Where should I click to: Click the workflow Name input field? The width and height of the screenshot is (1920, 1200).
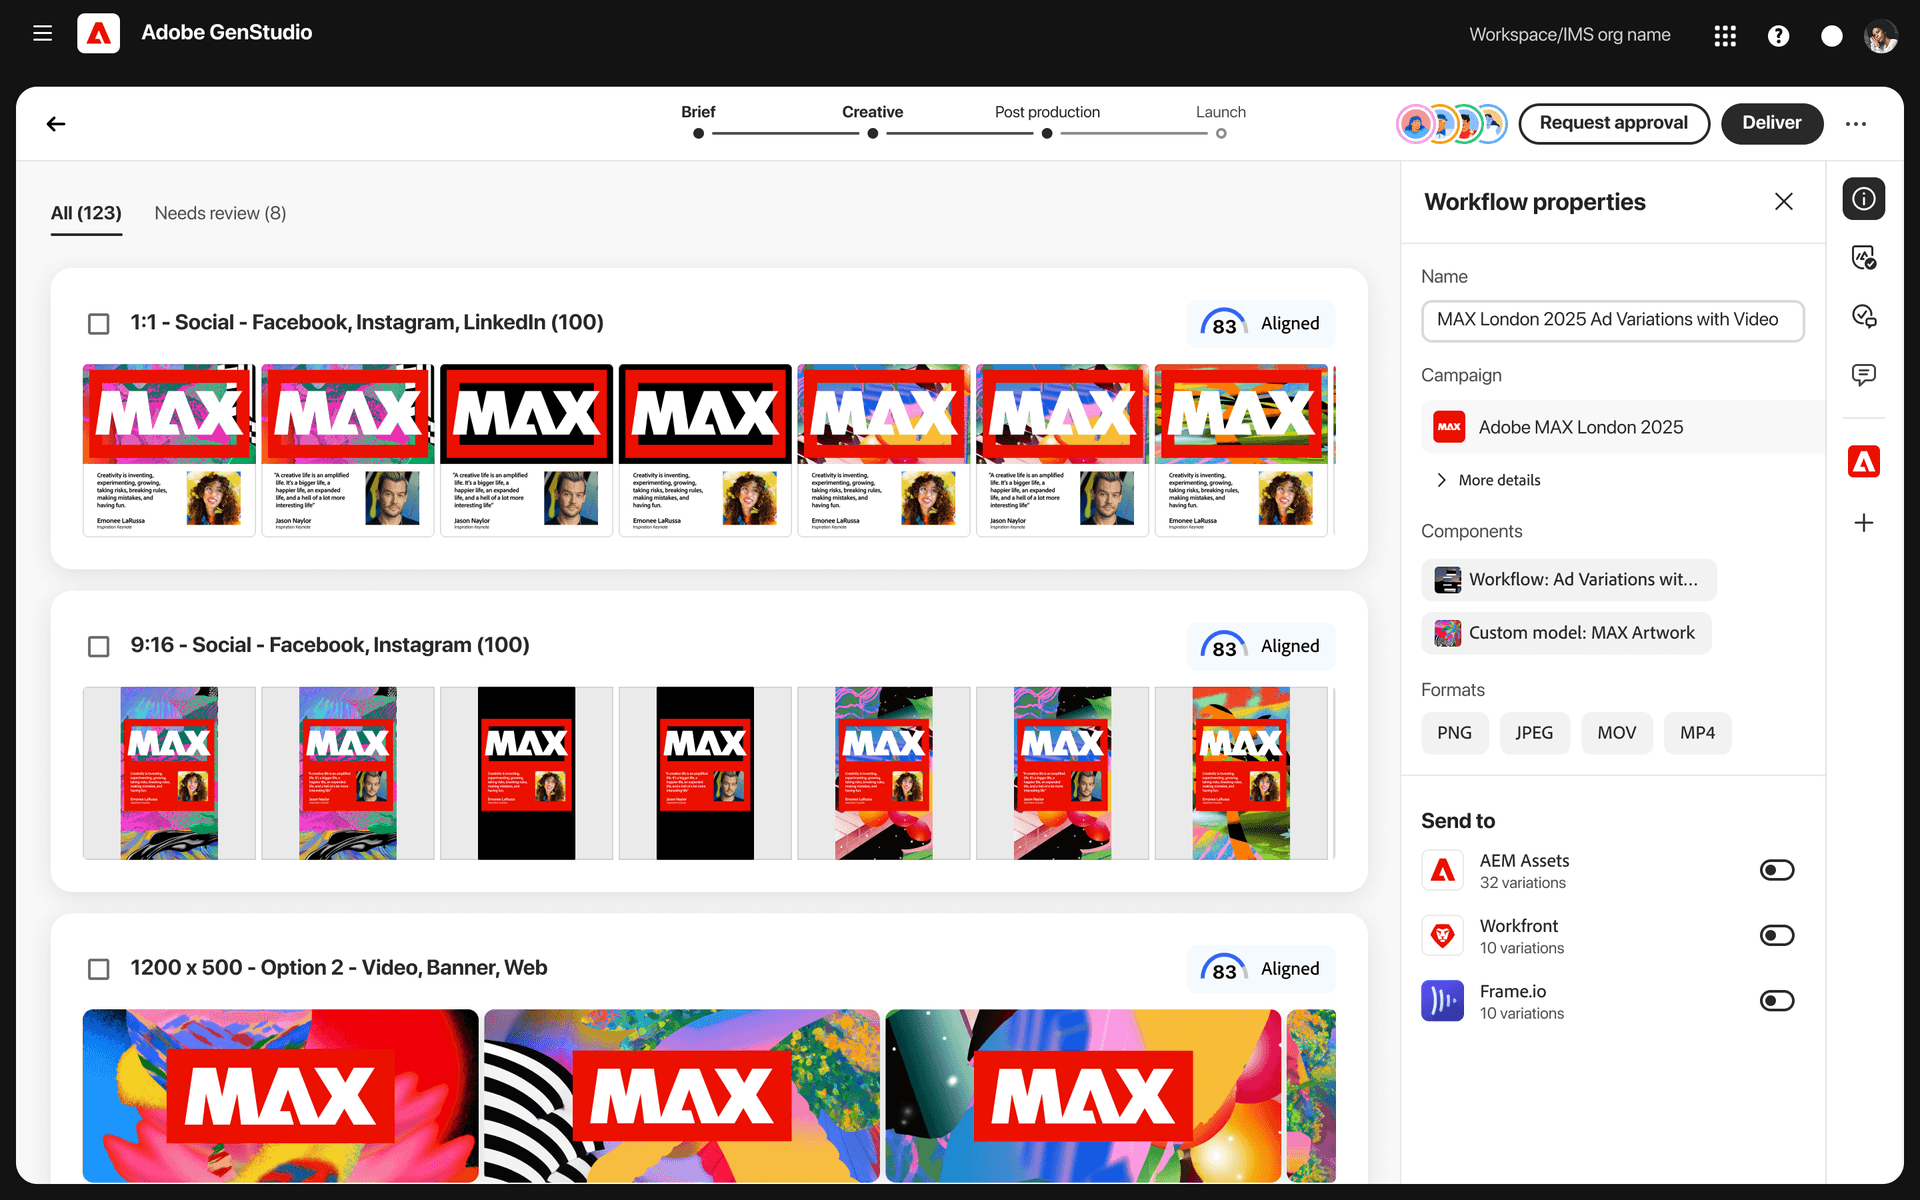[1612, 321]
